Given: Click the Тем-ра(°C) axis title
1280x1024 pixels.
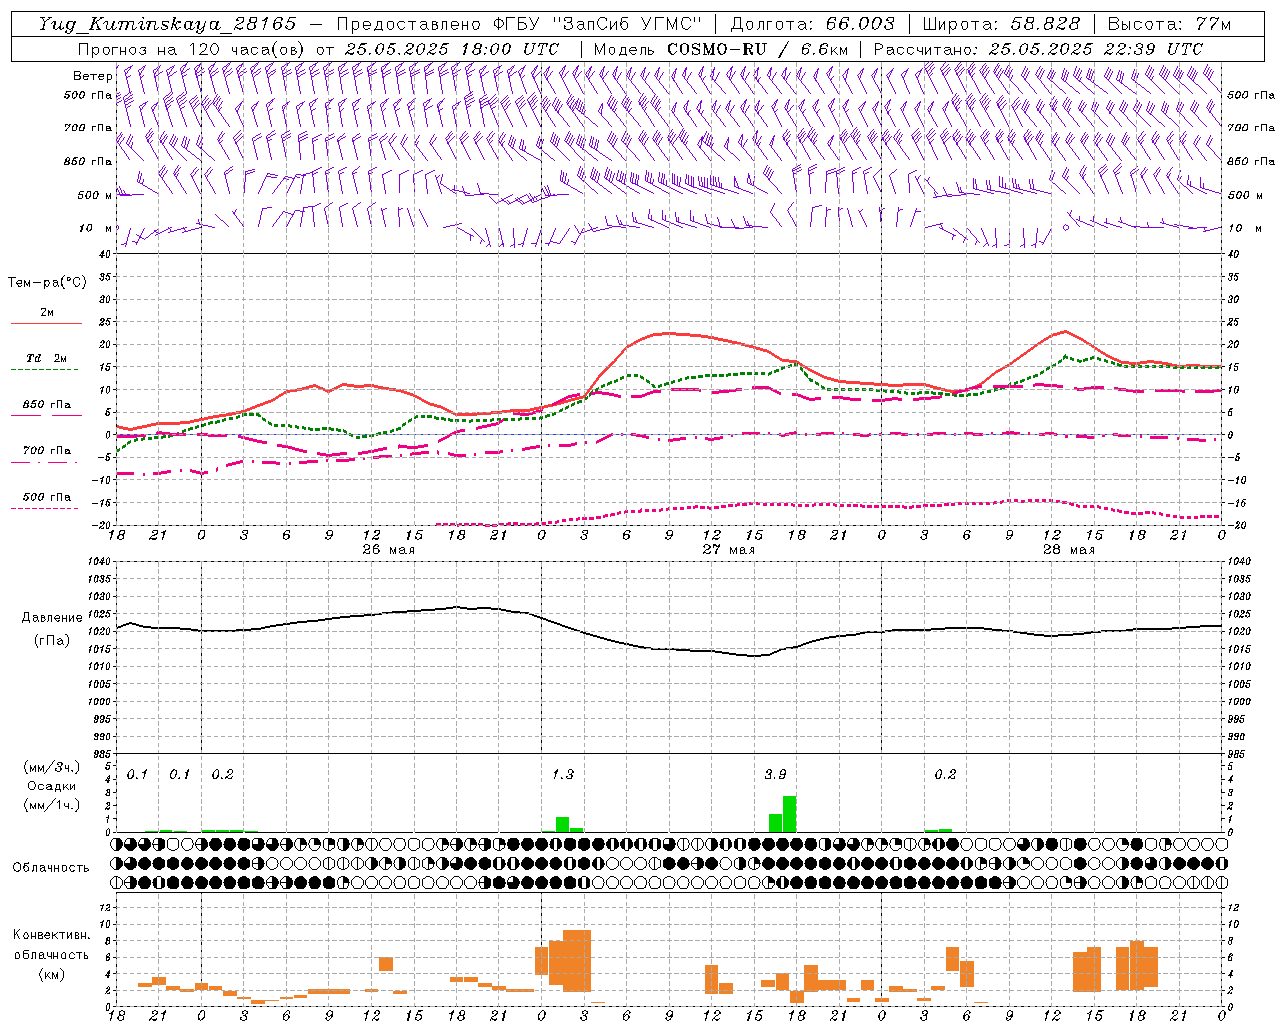Looking at the screenshot, I should point(47,283).
